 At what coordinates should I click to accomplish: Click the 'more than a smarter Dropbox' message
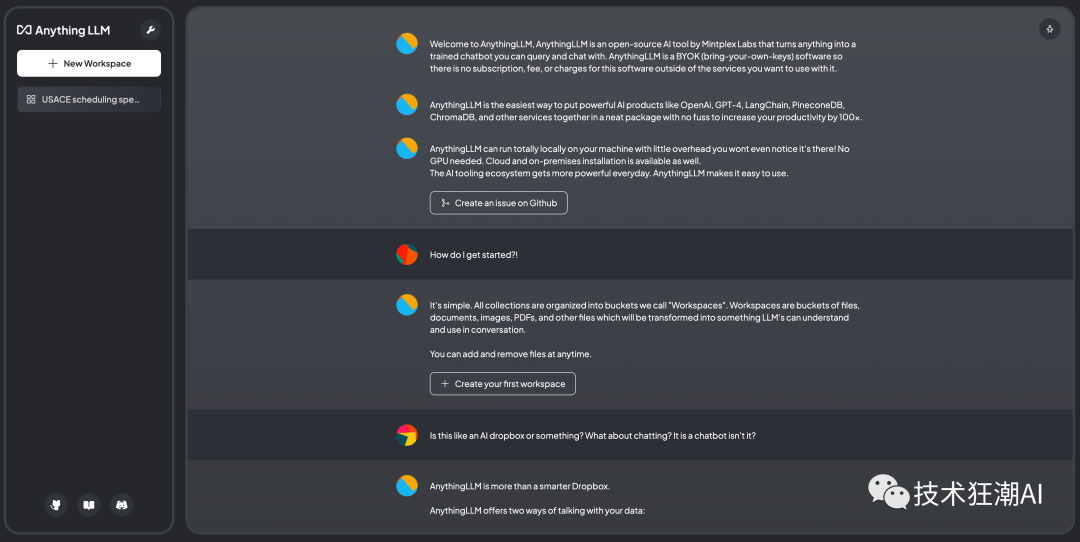point(520,486)
